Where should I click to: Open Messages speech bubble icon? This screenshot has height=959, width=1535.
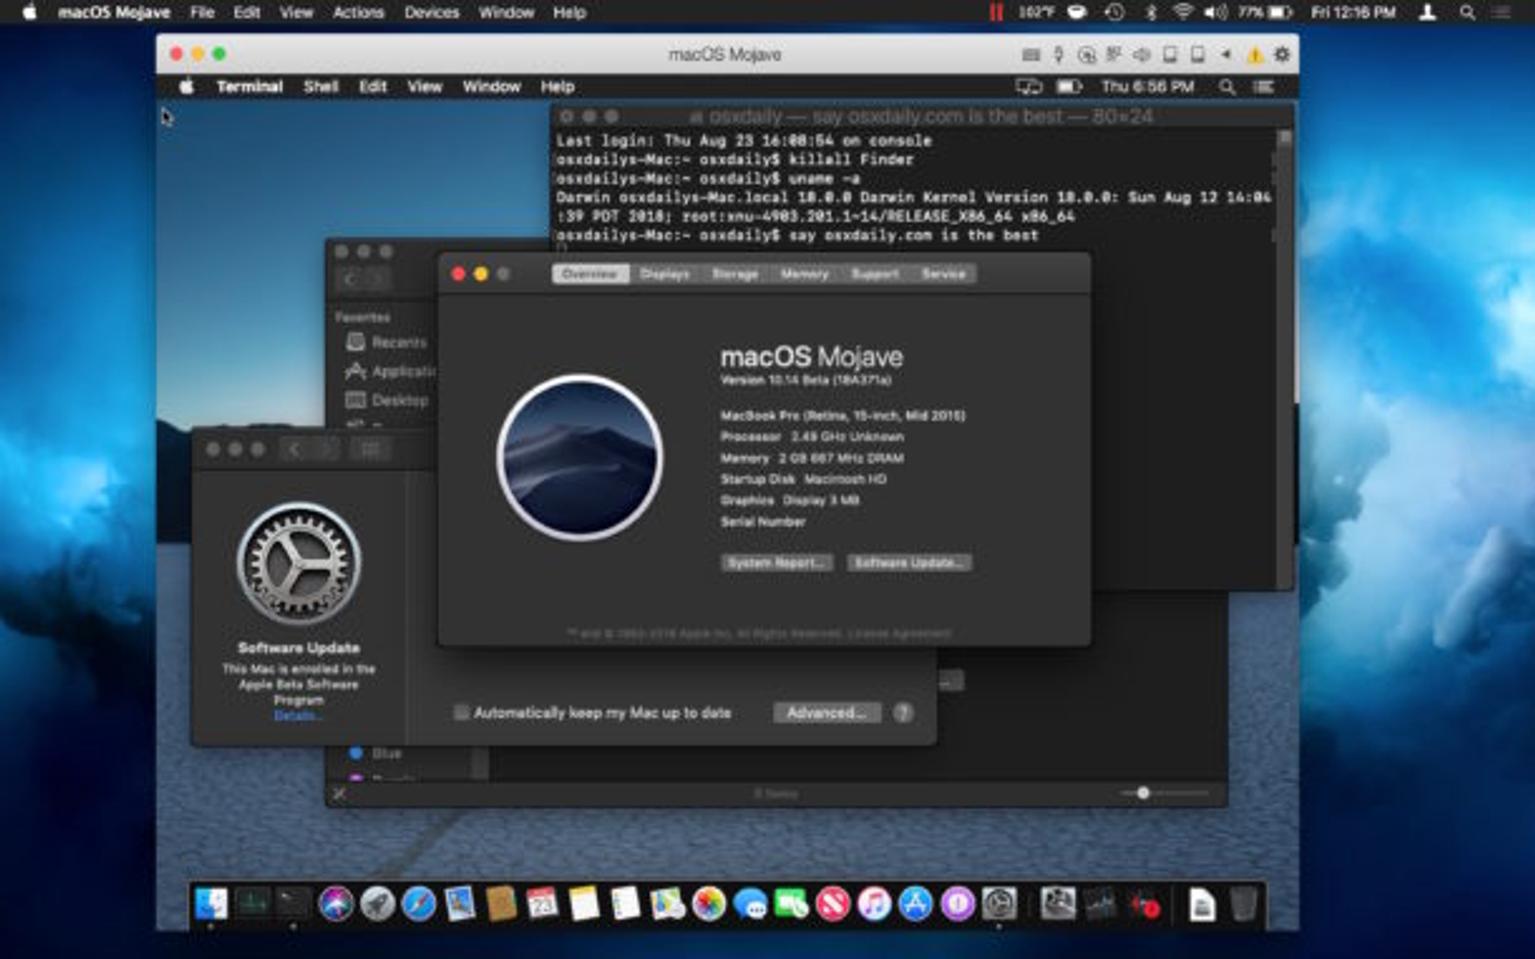[750, 904]
